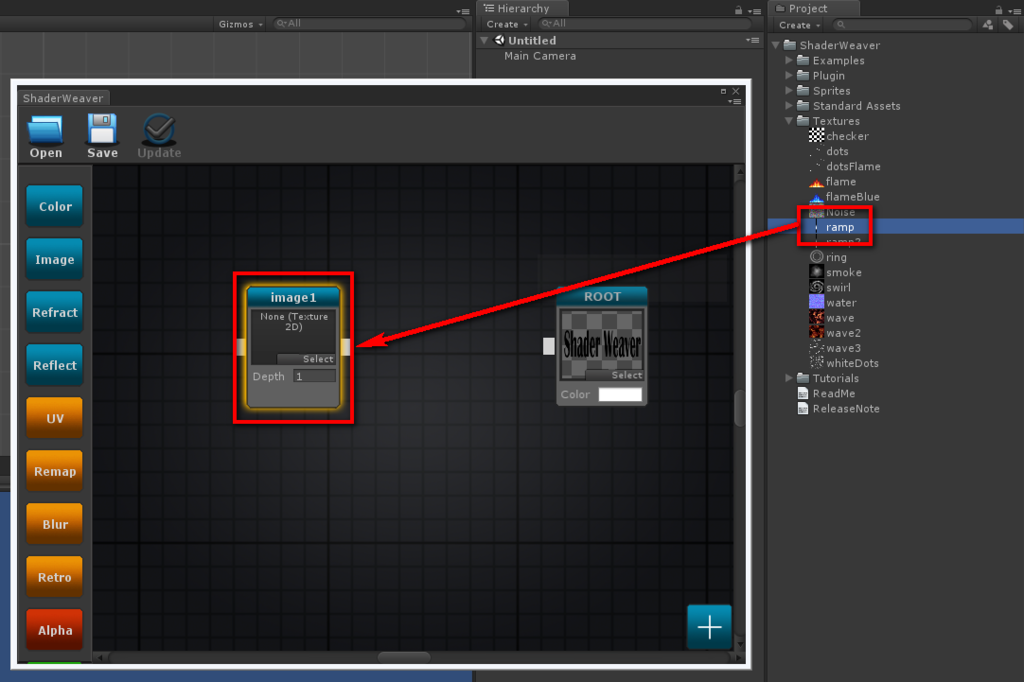
Task: Add a Reflect node from the sidebar
Action: (x=55, y=365)
